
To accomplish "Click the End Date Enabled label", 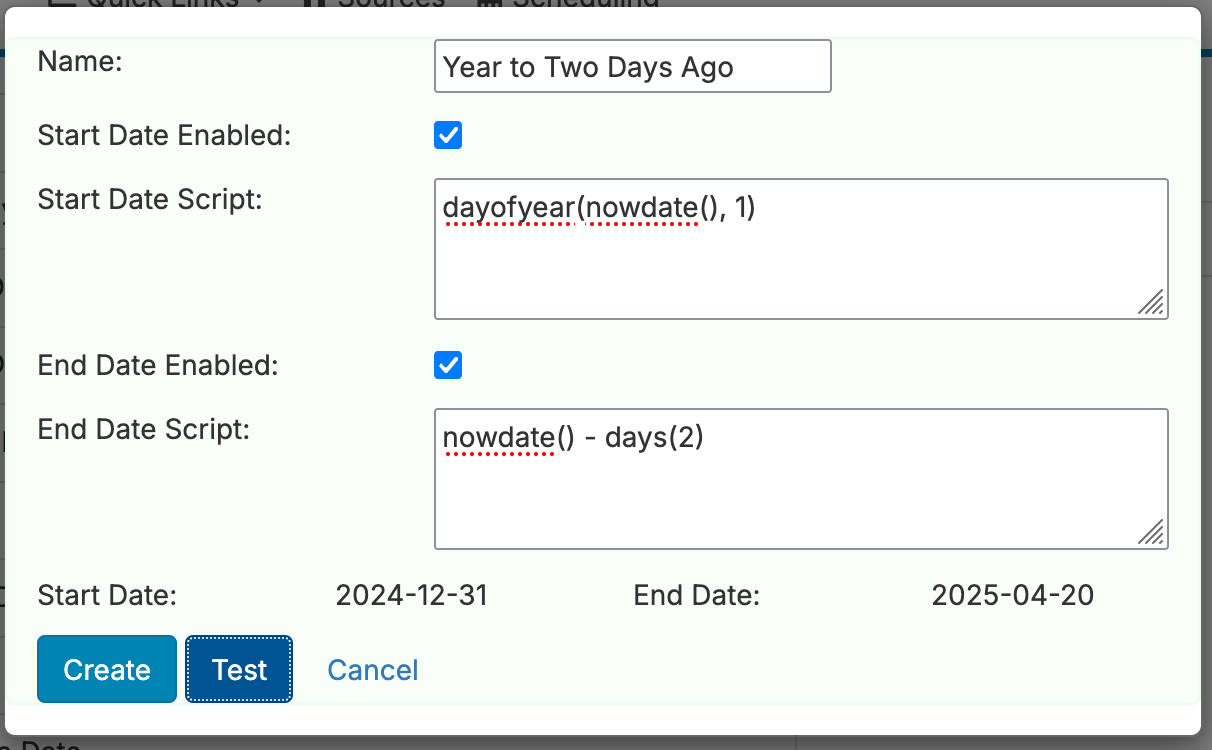I will click(x=158, y=365).
